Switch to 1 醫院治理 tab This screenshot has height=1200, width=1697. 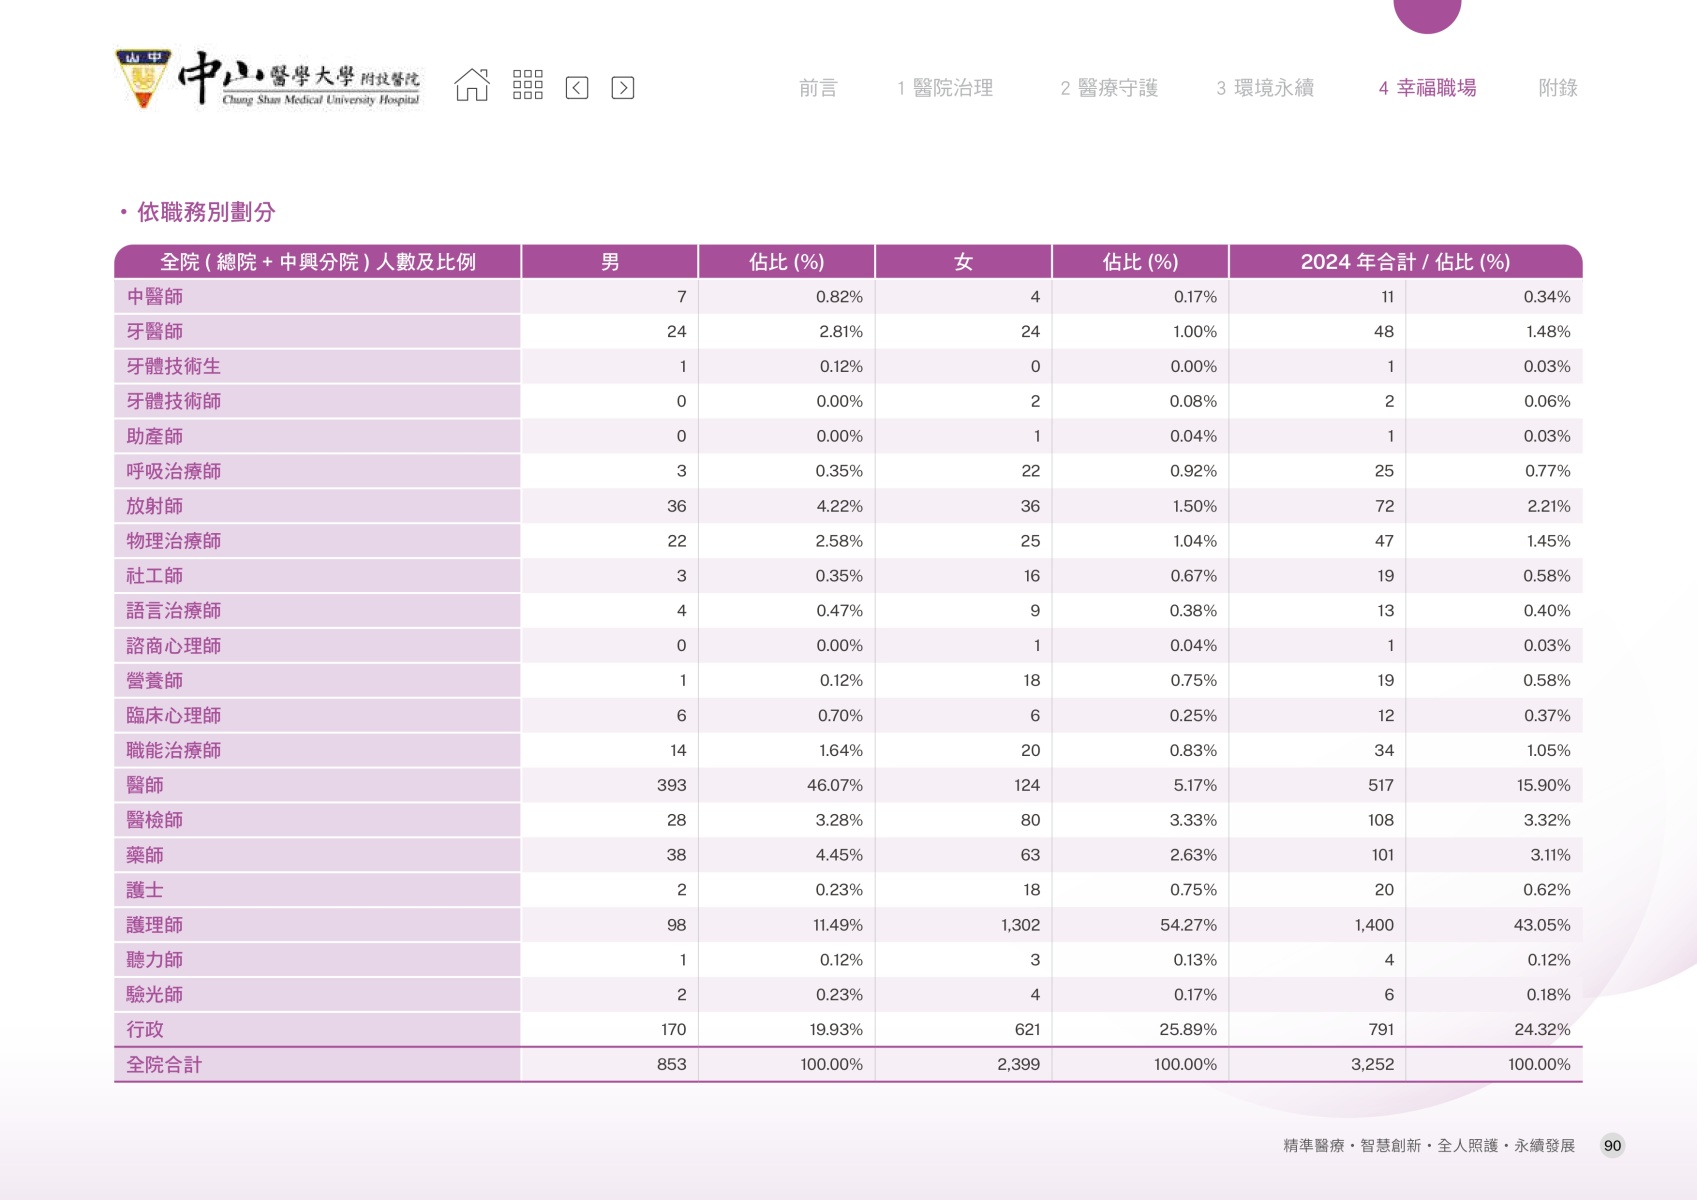click(945, 88)
